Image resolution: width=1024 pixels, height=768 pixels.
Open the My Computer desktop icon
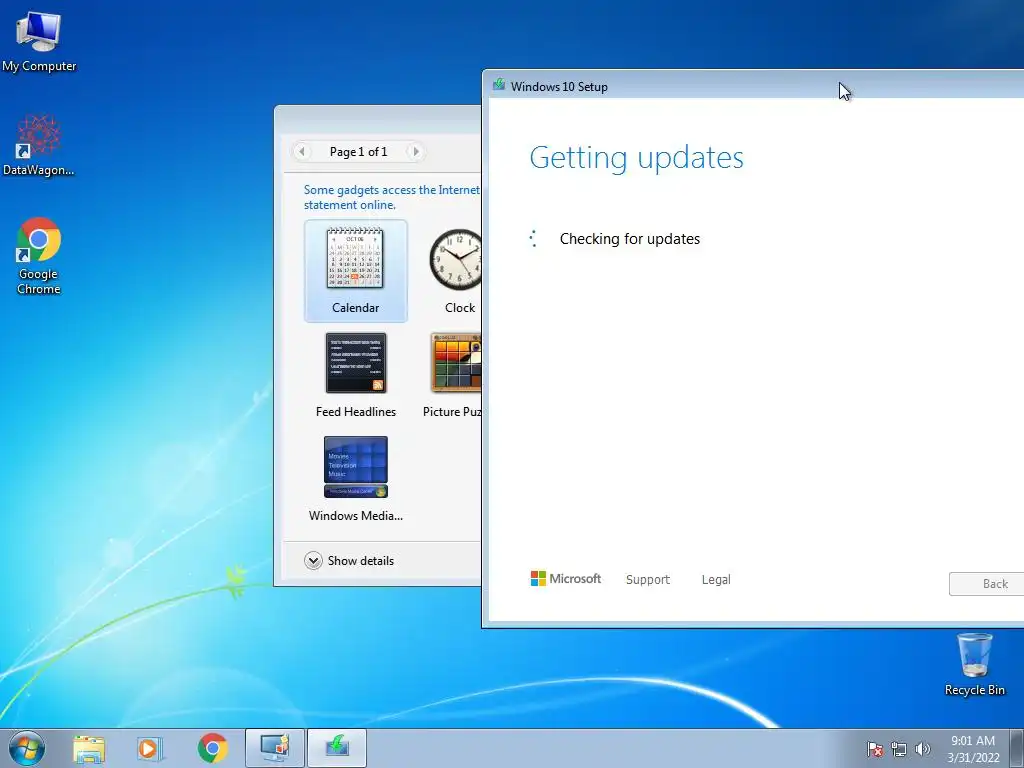coord(39,40)
